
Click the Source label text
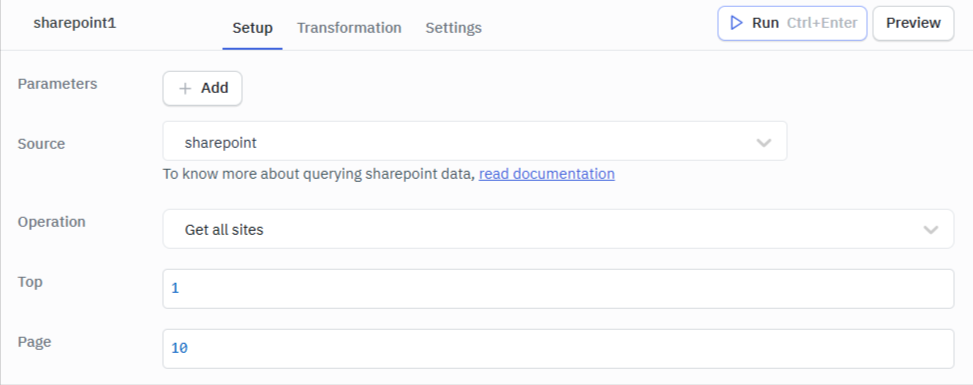[x=41, y=144]
